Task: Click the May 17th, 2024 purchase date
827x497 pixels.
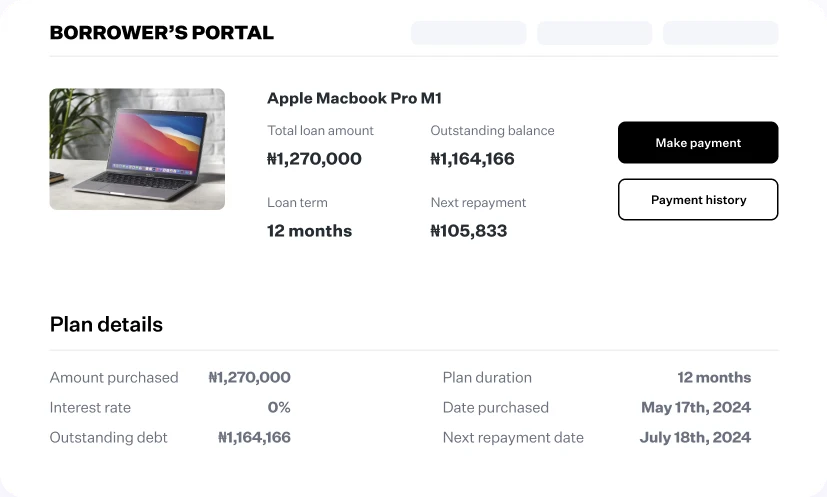Action: (x=696, y=407)
